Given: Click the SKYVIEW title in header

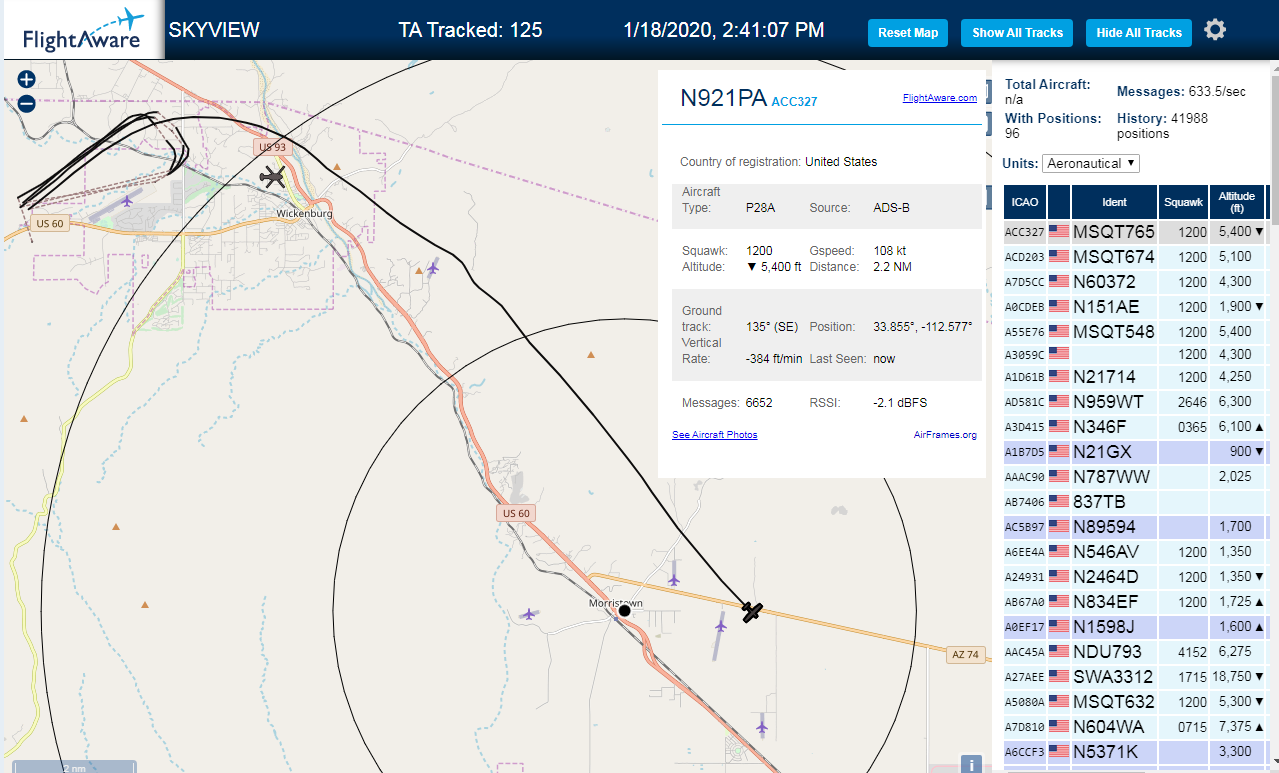Looking at the screenshot, I should click(x=214, y=30).
